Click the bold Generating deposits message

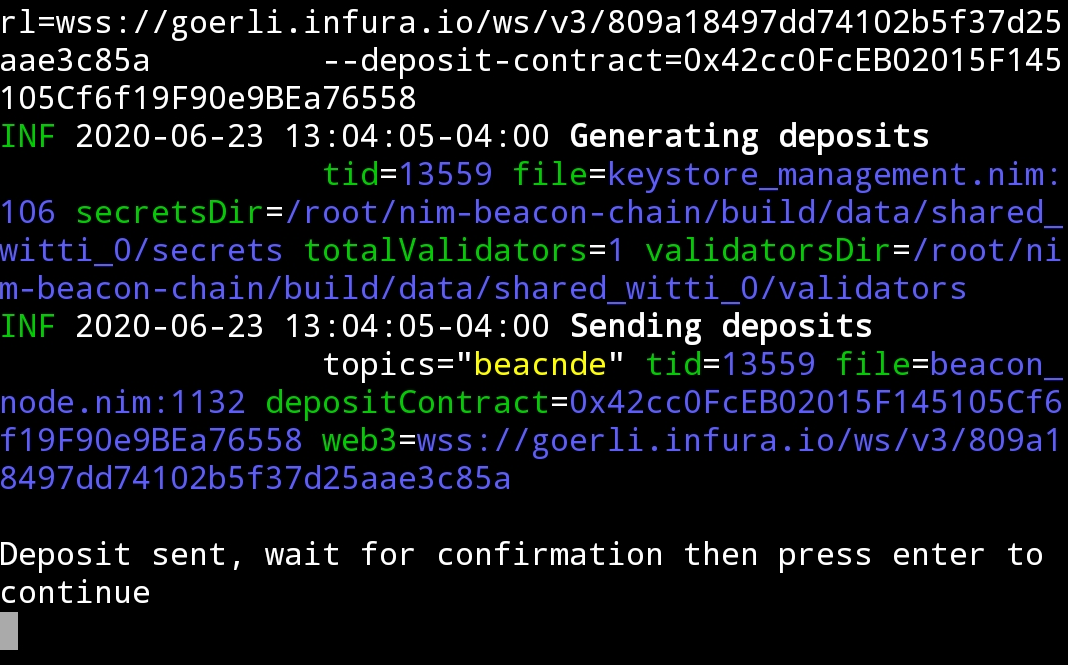(749, 136)
